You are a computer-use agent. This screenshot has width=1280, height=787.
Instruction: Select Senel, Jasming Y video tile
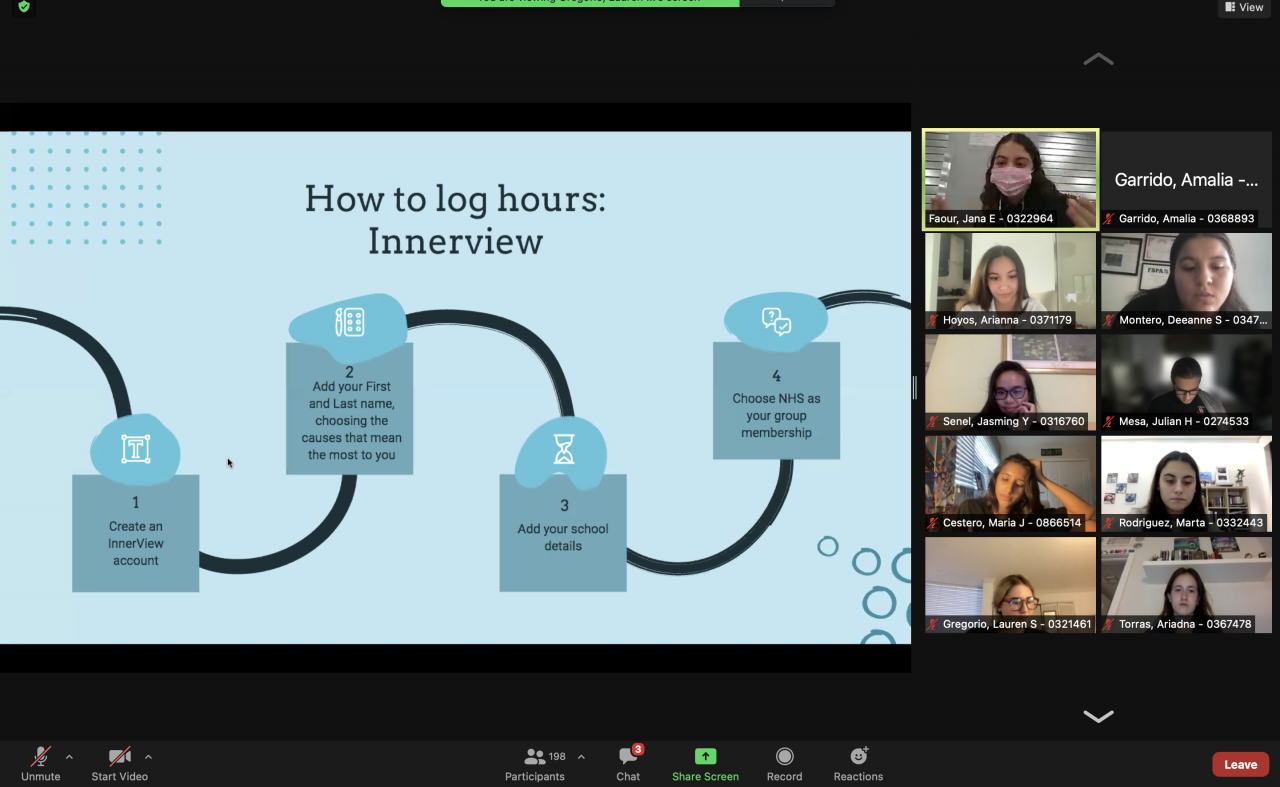(x=1010, y=382)
